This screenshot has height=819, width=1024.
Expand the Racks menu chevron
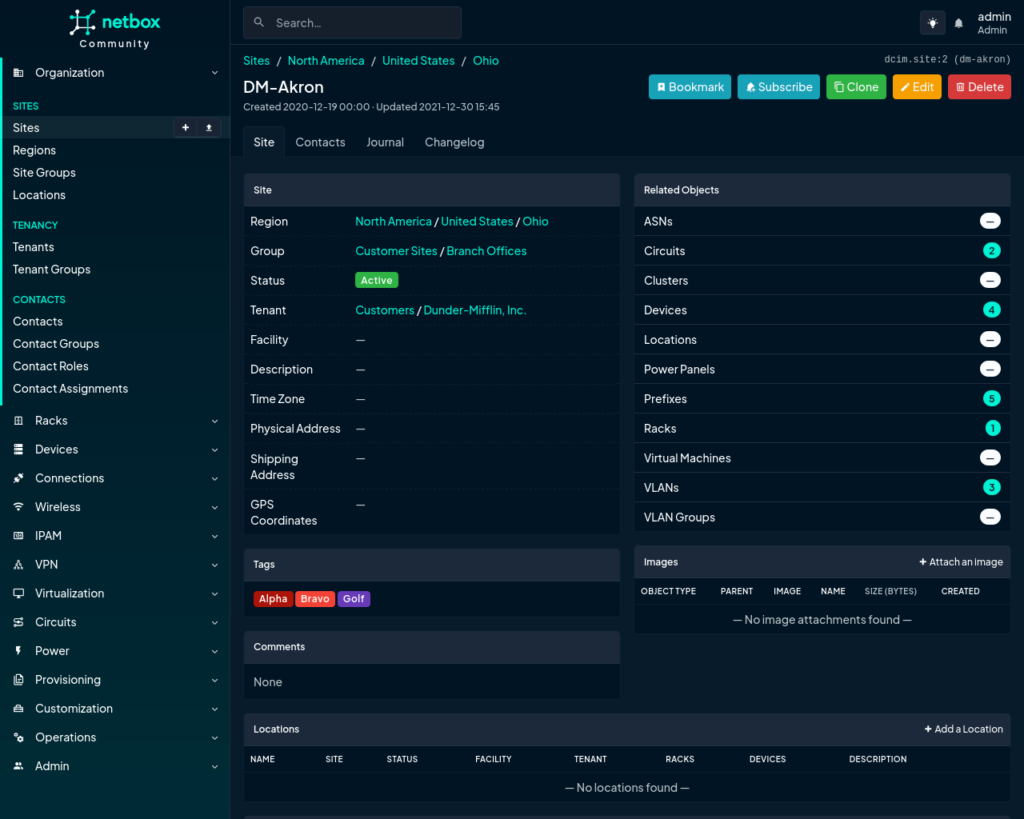[x=215, y=421]
